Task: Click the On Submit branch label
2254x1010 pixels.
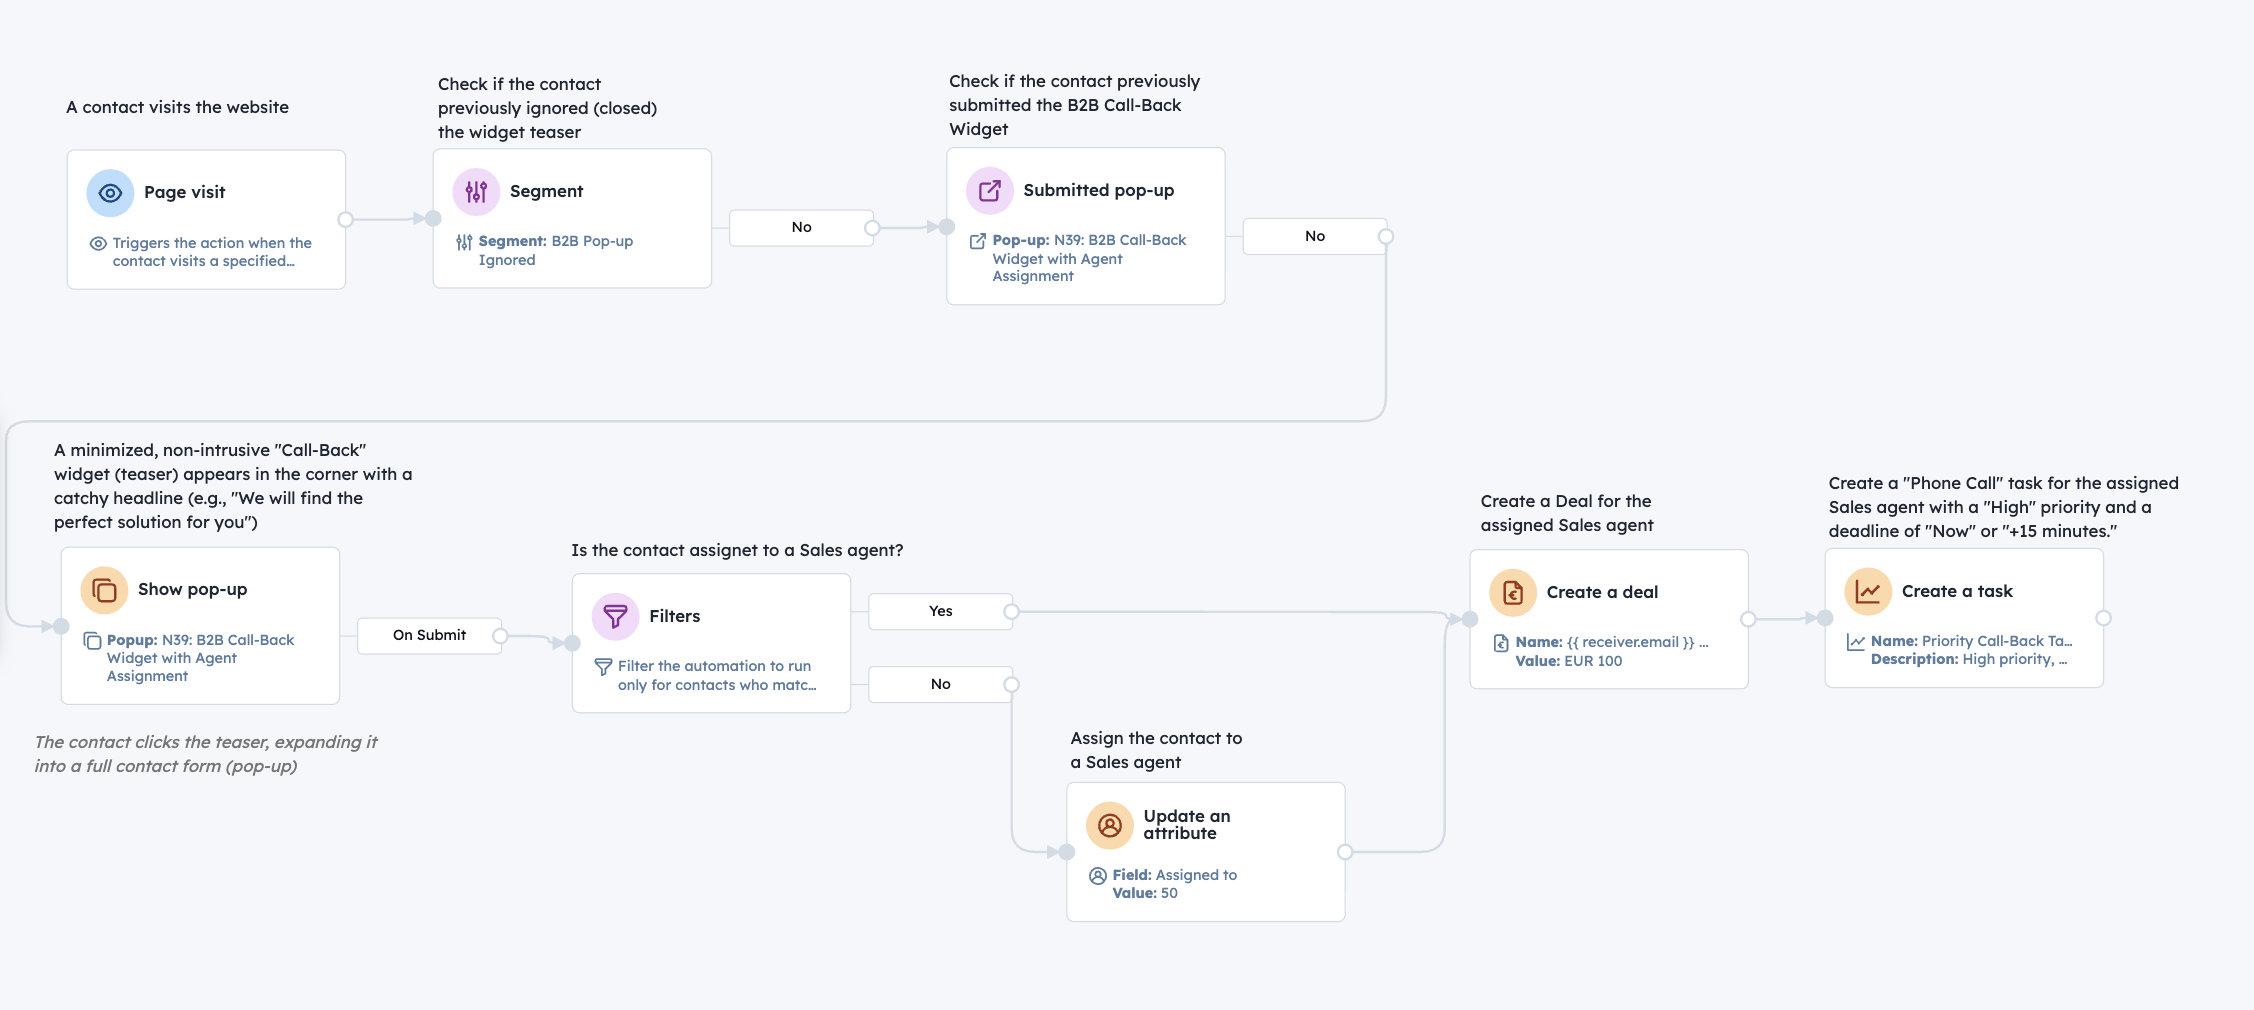Action: point(429,636)
